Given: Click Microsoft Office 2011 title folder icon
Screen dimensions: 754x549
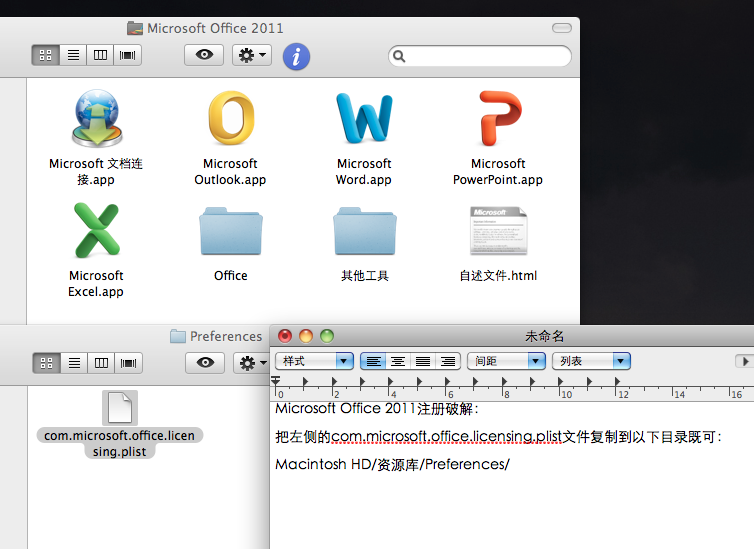Looking at the screenshot, I should [x=135, y=28].
